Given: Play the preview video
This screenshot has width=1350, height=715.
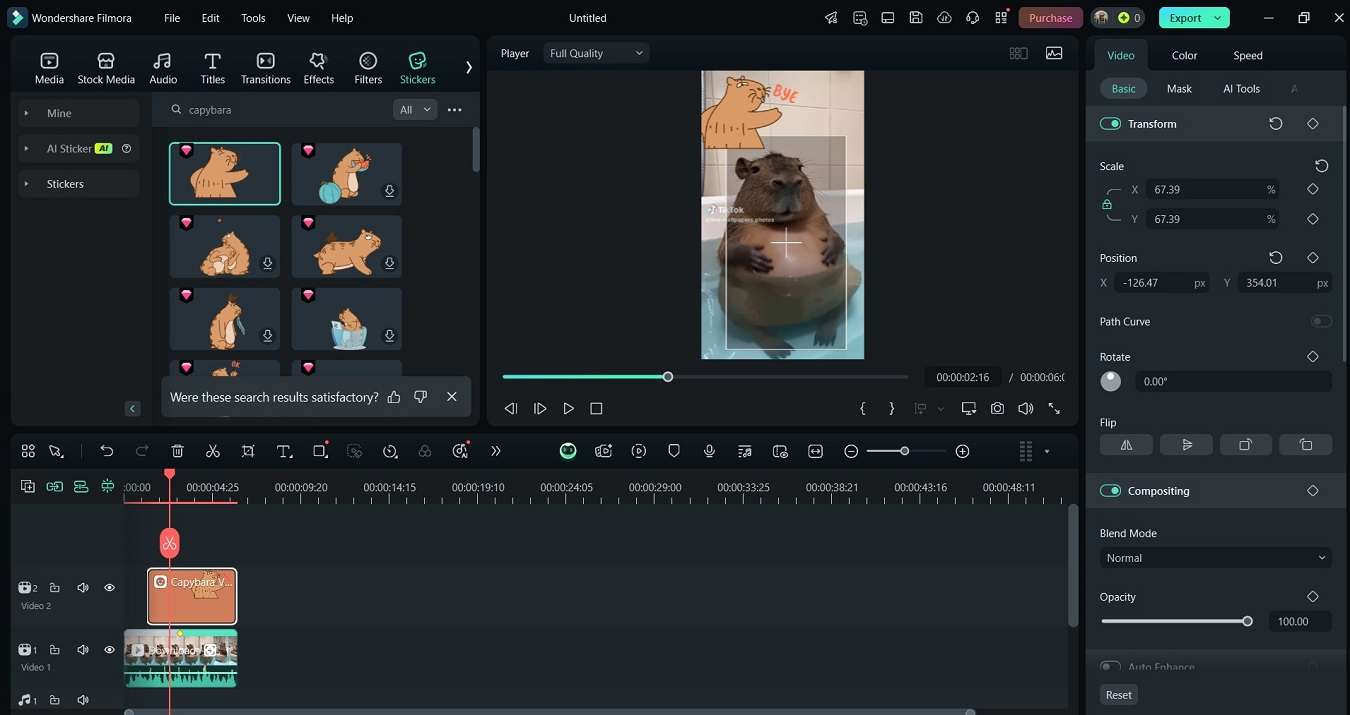Looking at the screenshot, I should [x=568, y=408].
